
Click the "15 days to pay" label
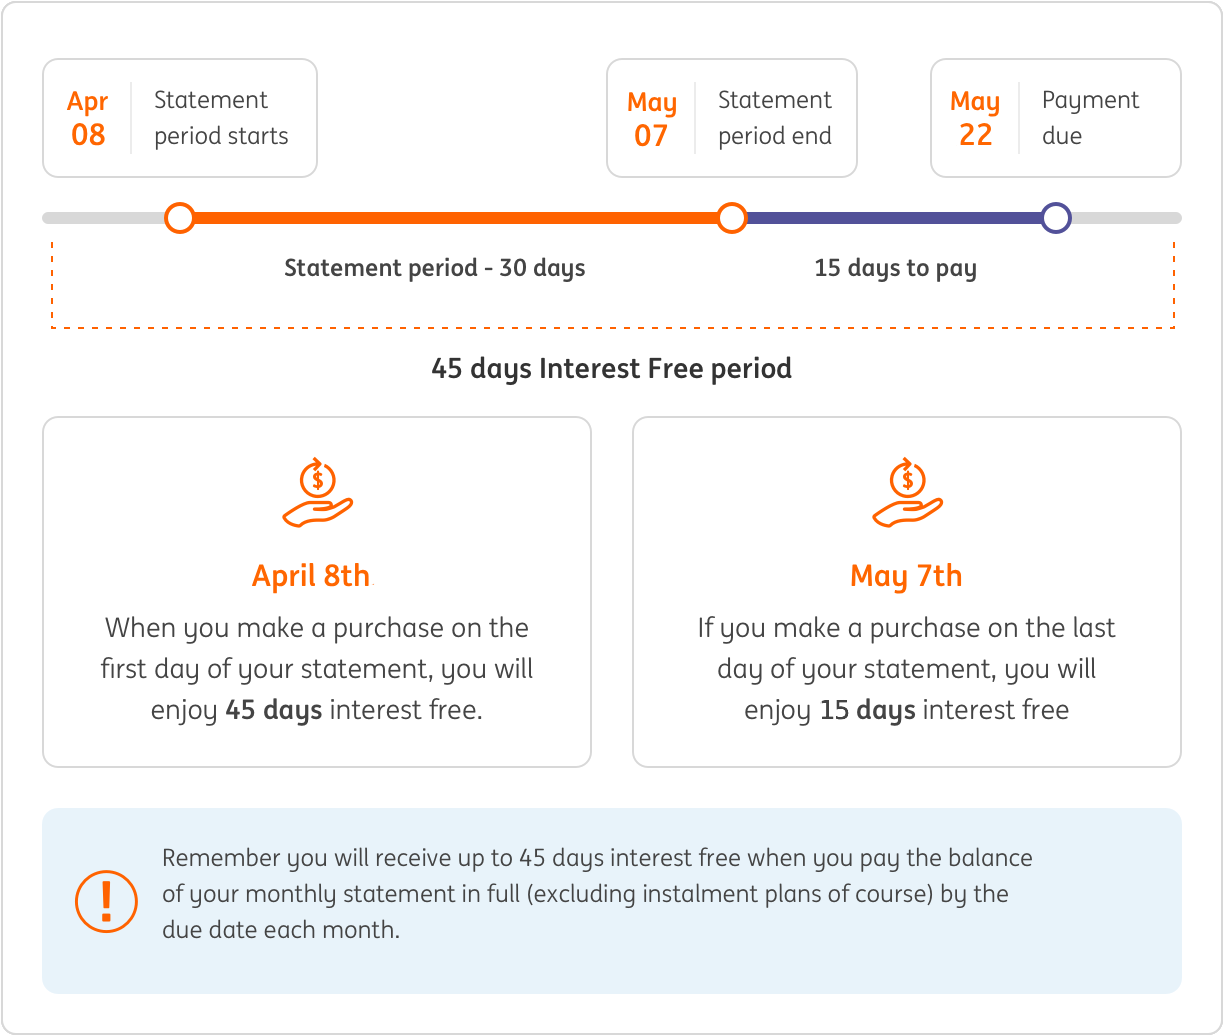pyautogui.click(x=895, y=268)
